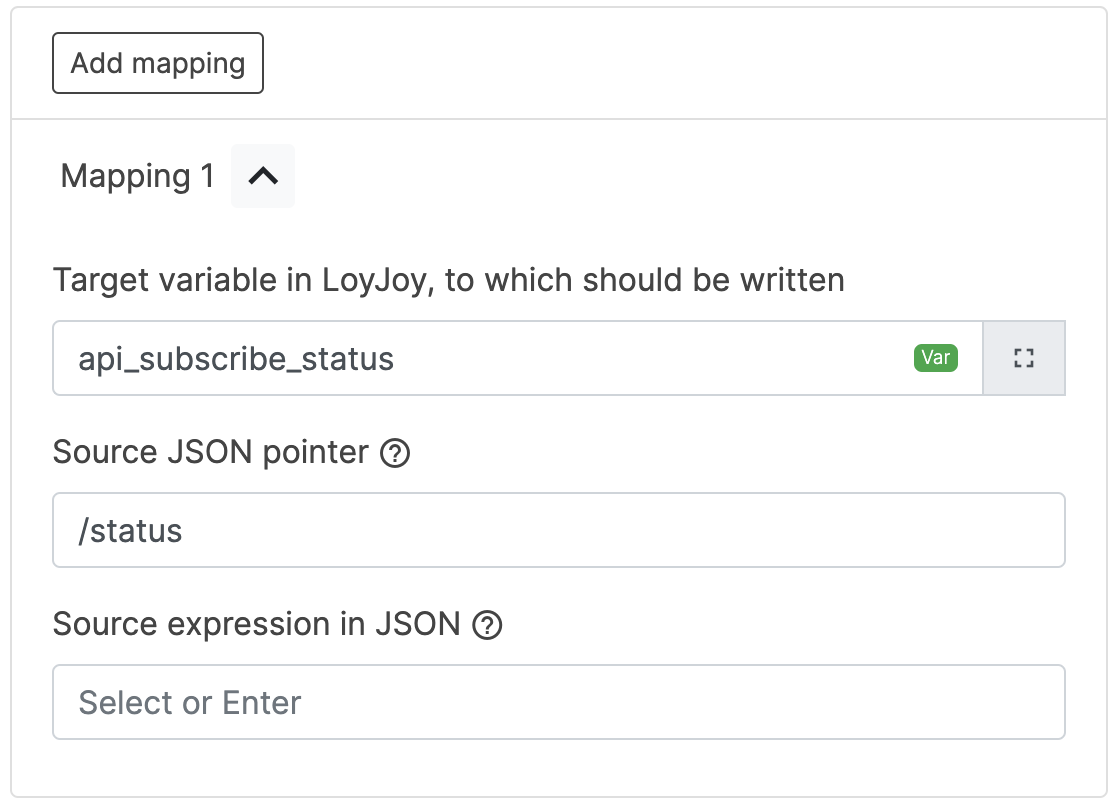Show help for Source expression in JSON
This screenshot has width=1118, height=808.
(487, 625)
